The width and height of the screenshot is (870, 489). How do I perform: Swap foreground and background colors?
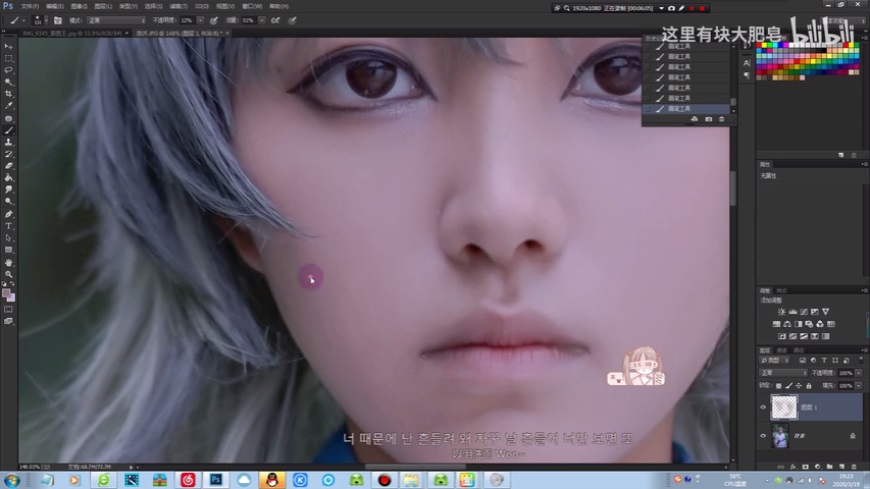pos(12,284)
